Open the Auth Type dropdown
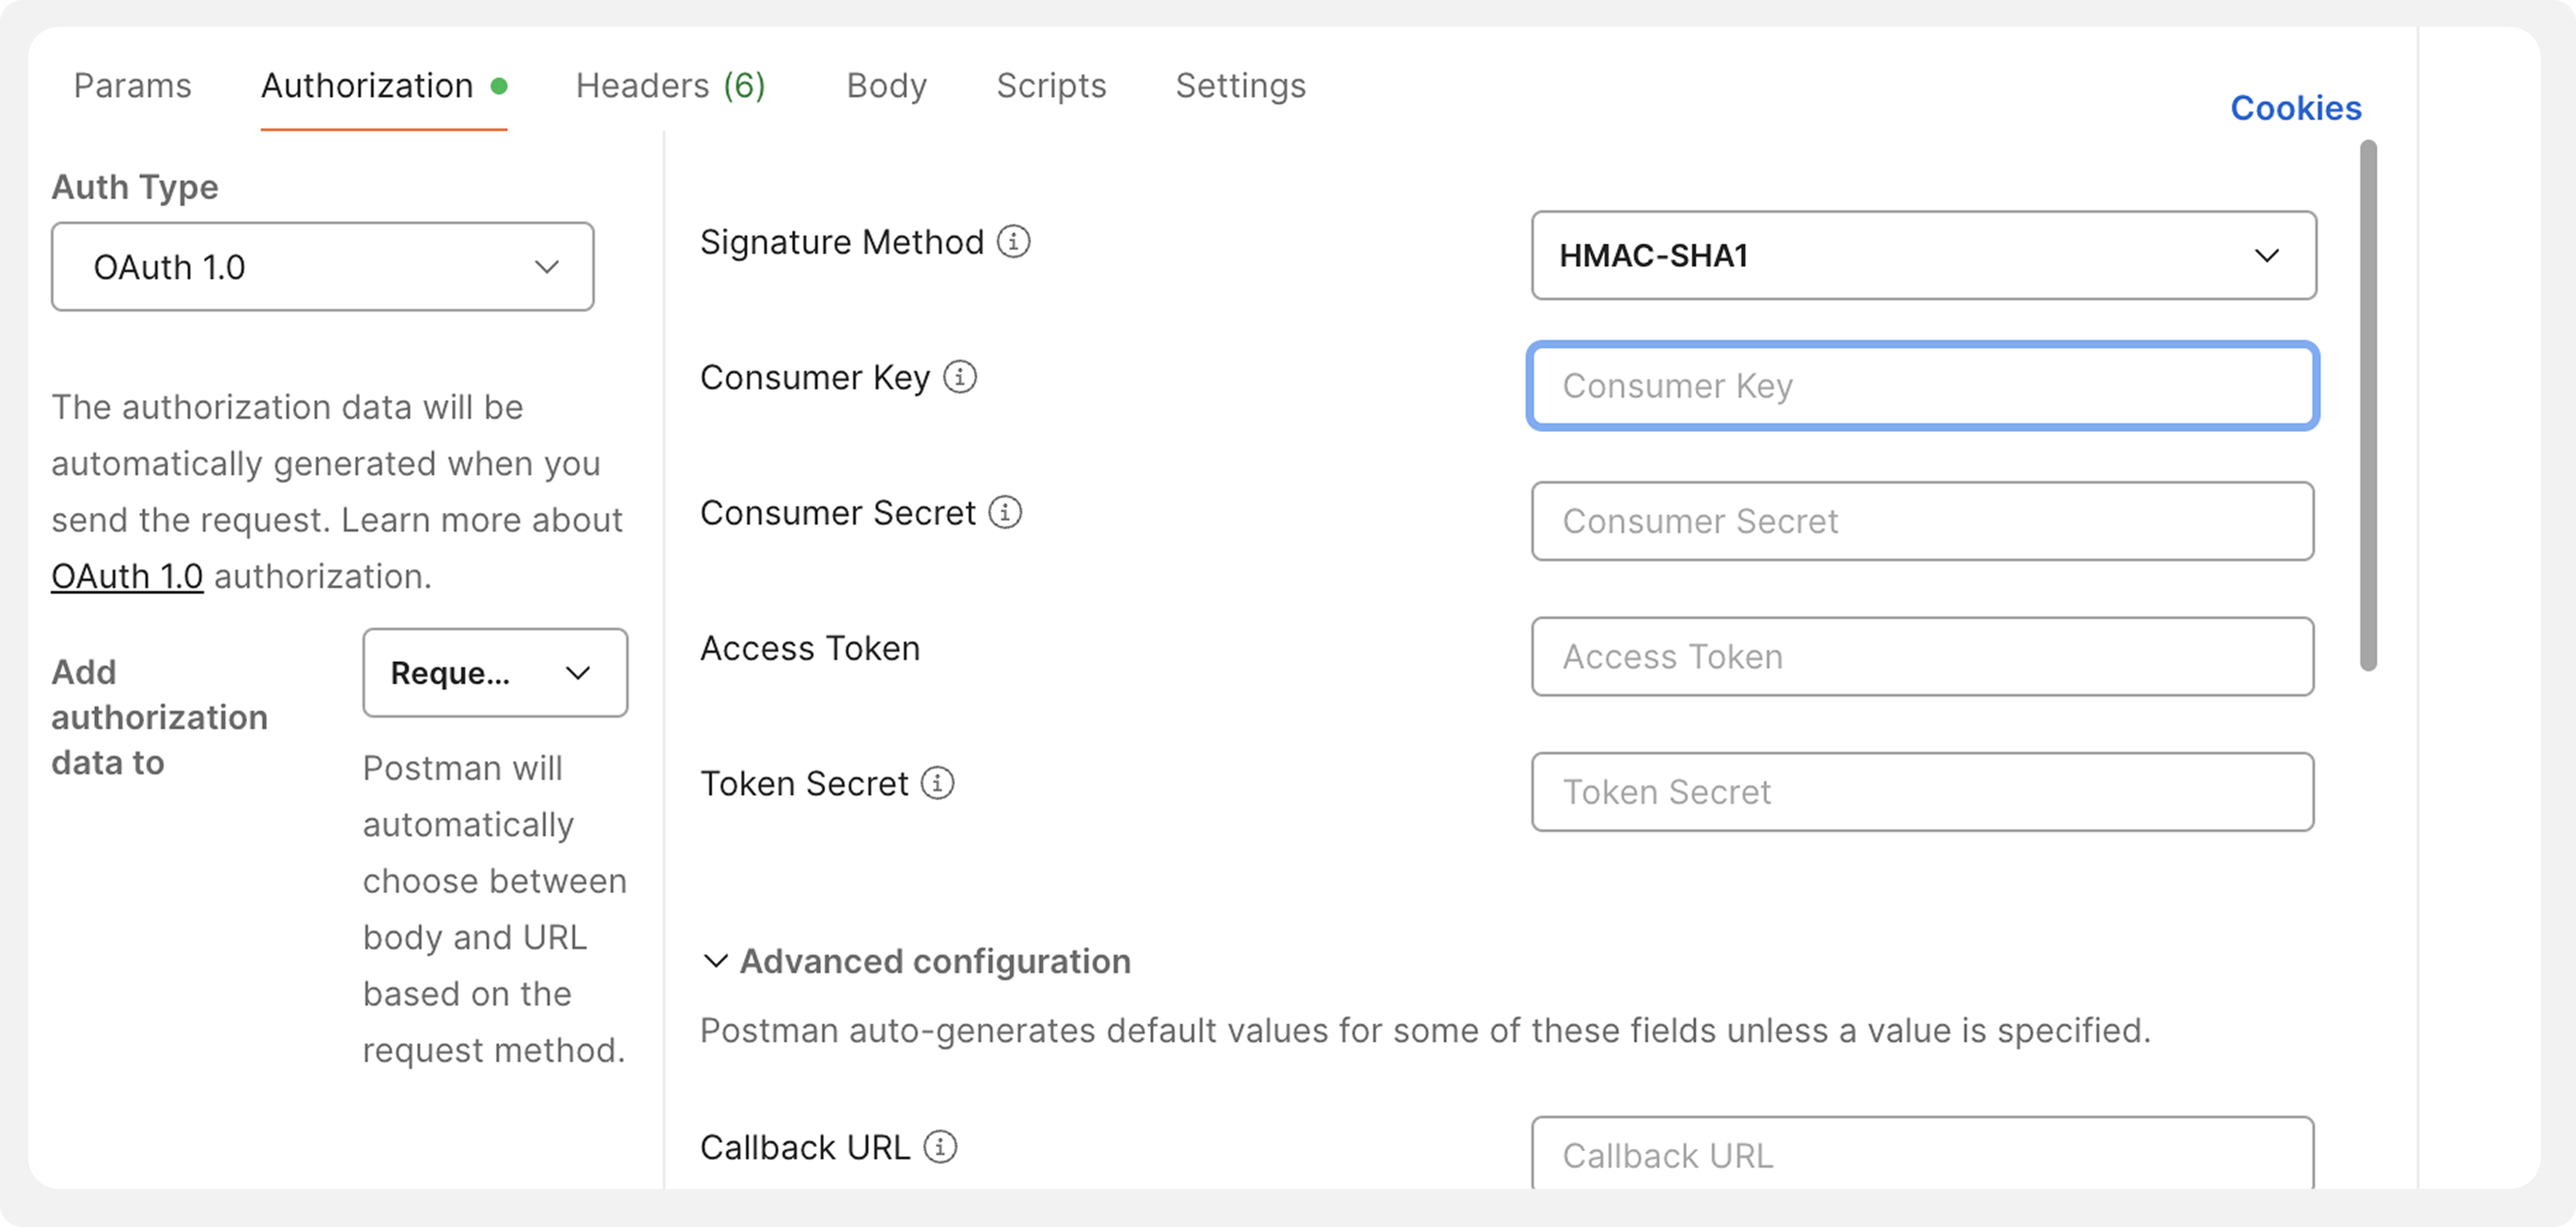 click(322, 267)
